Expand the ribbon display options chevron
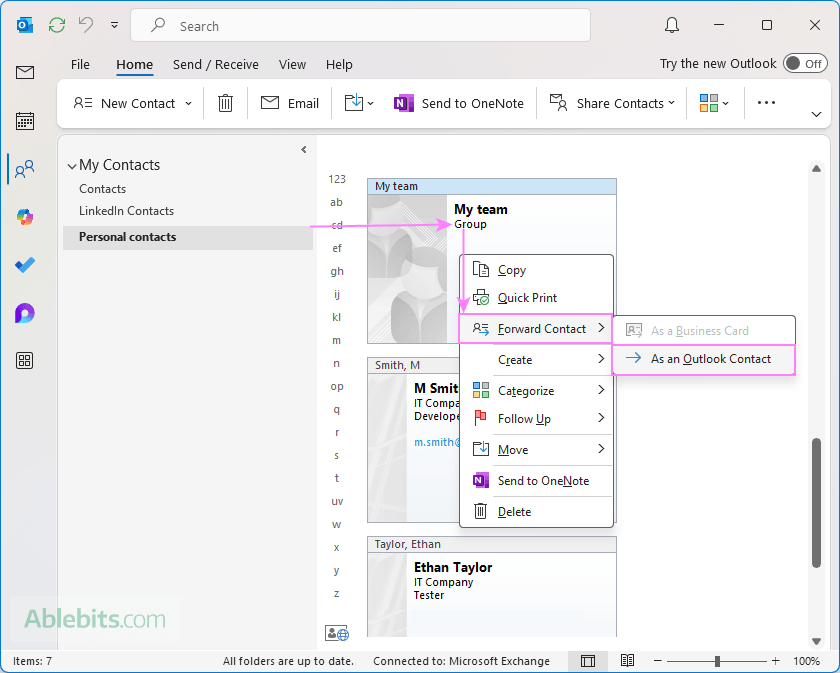Image resolution: width=840 pixels, height=673 pixels. 816,114
